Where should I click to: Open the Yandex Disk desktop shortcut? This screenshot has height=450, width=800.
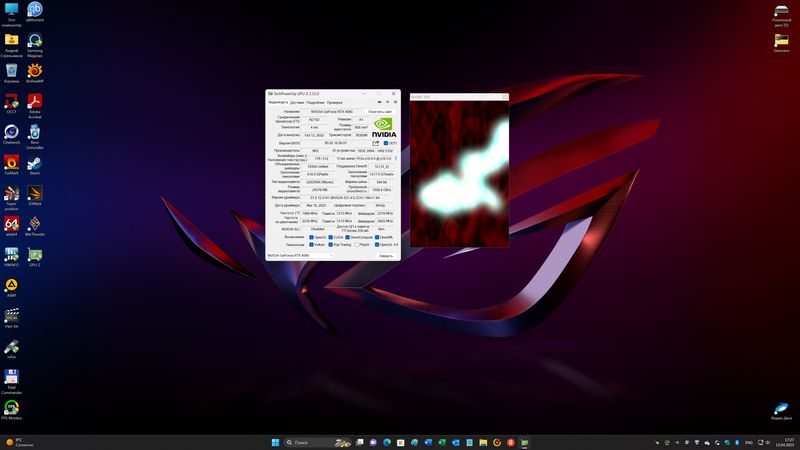[781, 411]
